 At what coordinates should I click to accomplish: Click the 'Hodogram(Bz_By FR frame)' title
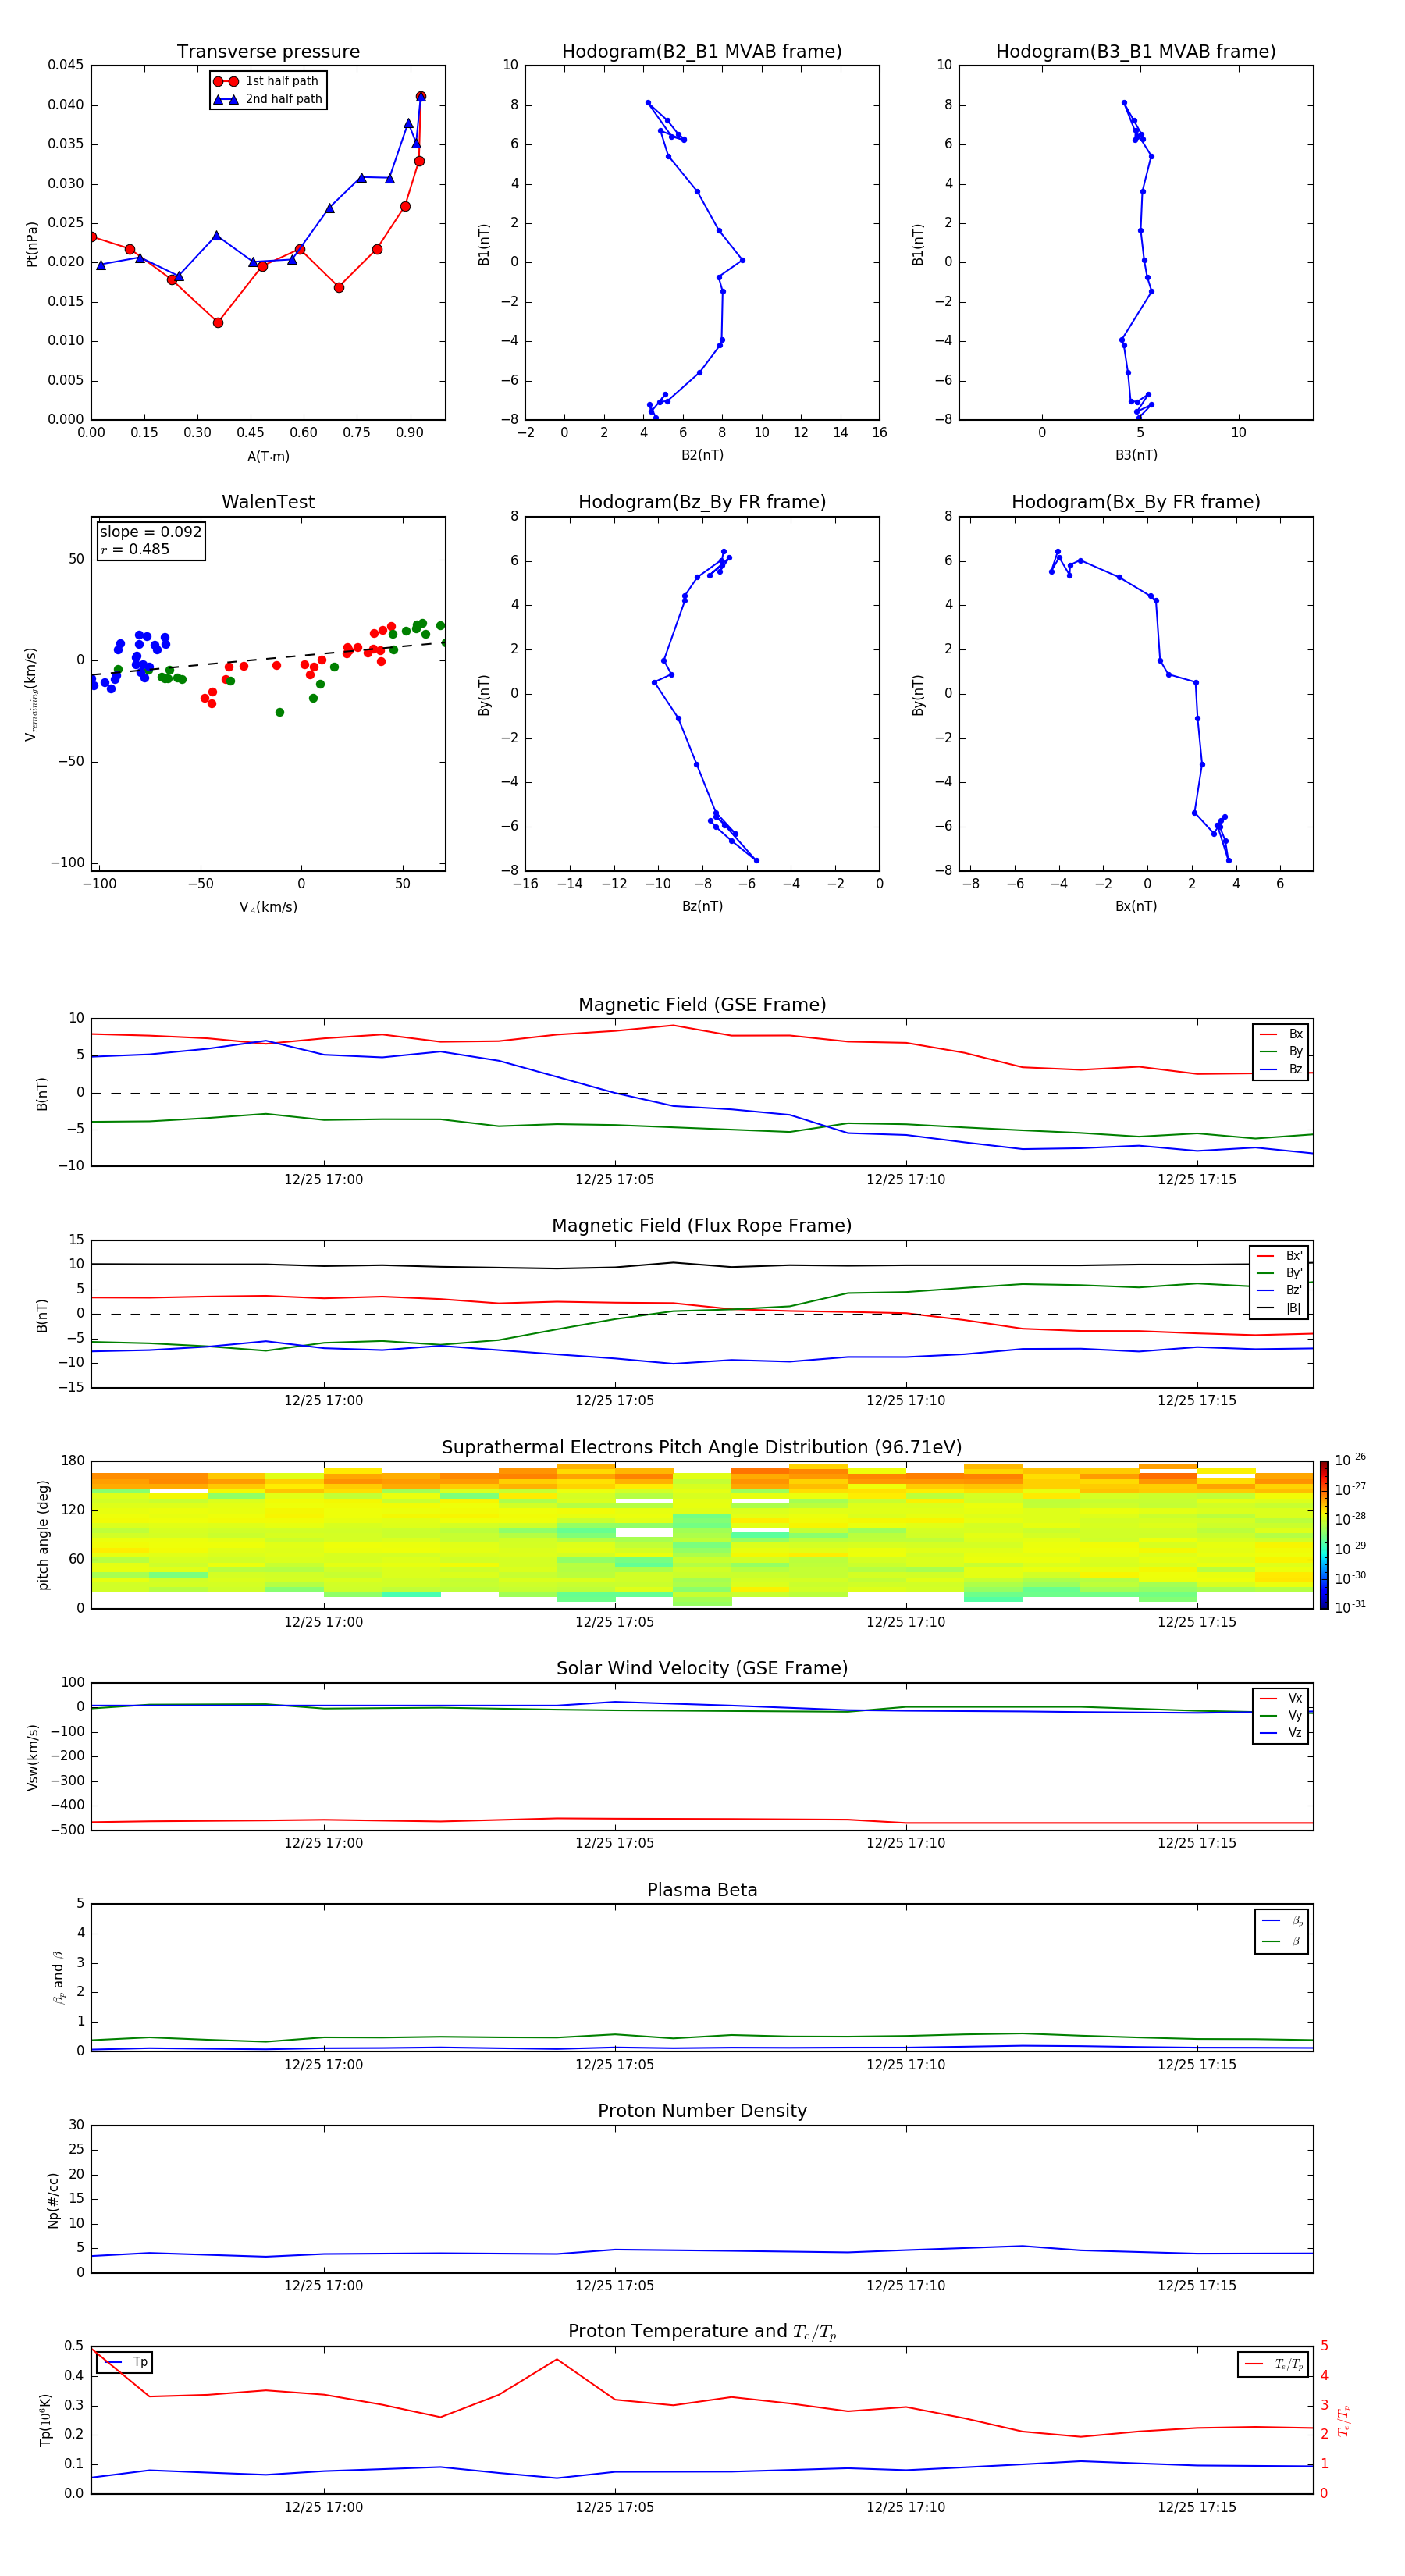coord(702,502)
